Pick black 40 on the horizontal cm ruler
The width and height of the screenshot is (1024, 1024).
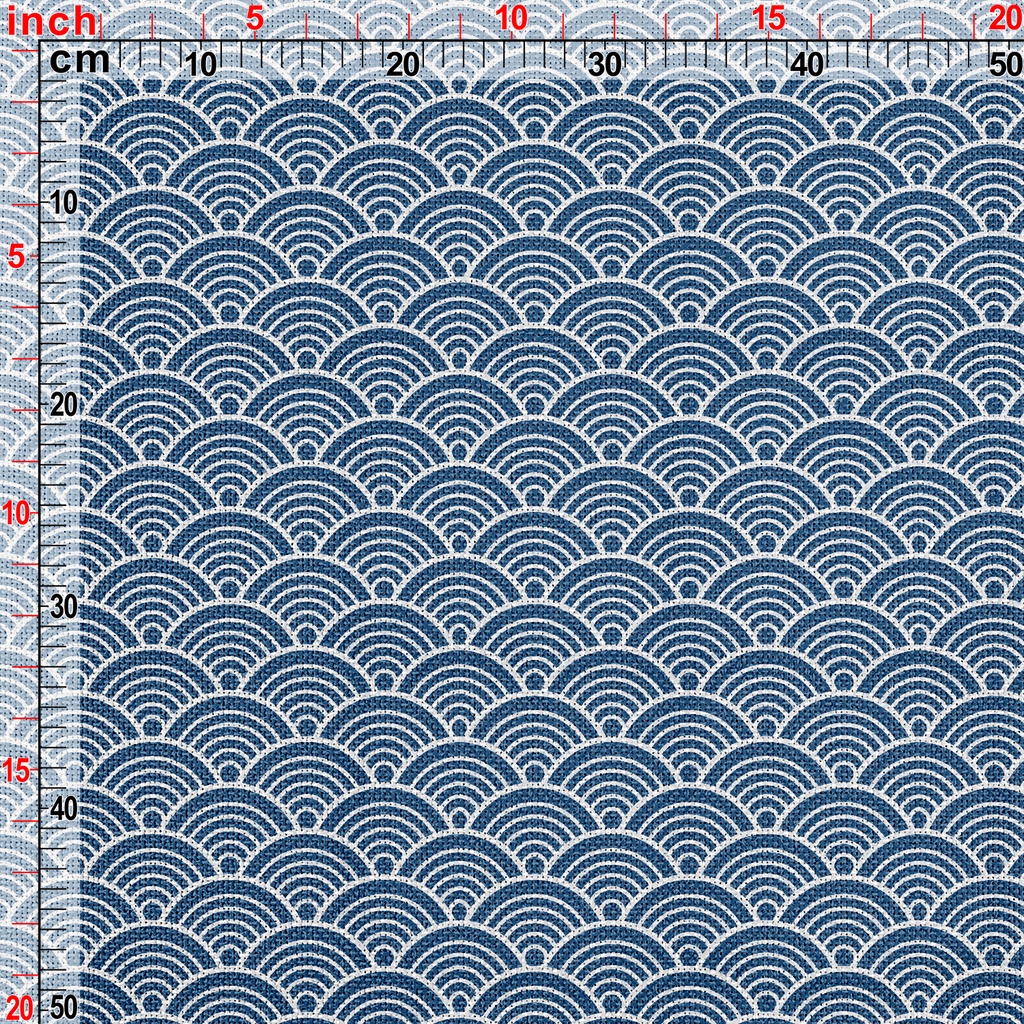[x=808, y=65]
